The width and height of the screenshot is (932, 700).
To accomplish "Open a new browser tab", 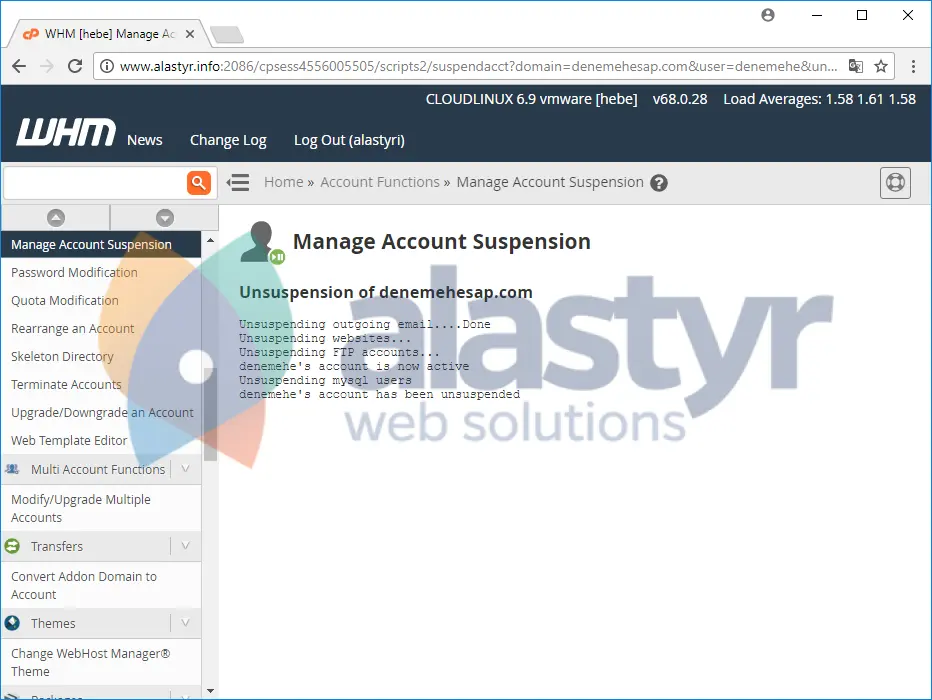I will pos(227,34).
